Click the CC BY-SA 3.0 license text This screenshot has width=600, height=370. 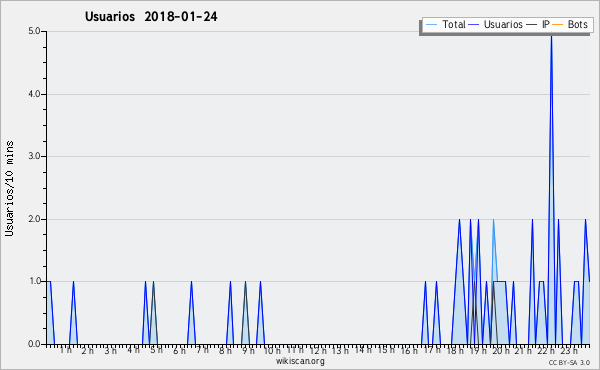(569, 362)
